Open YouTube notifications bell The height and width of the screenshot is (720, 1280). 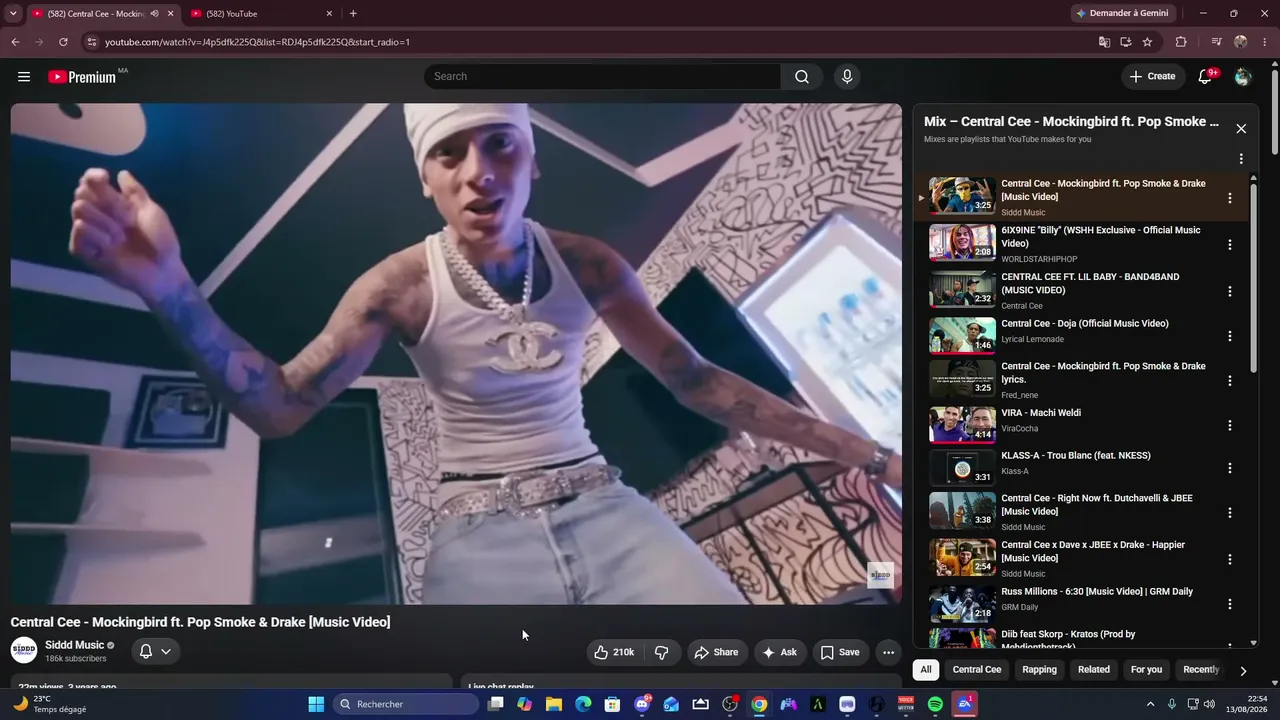click(x=1205, y=77)
